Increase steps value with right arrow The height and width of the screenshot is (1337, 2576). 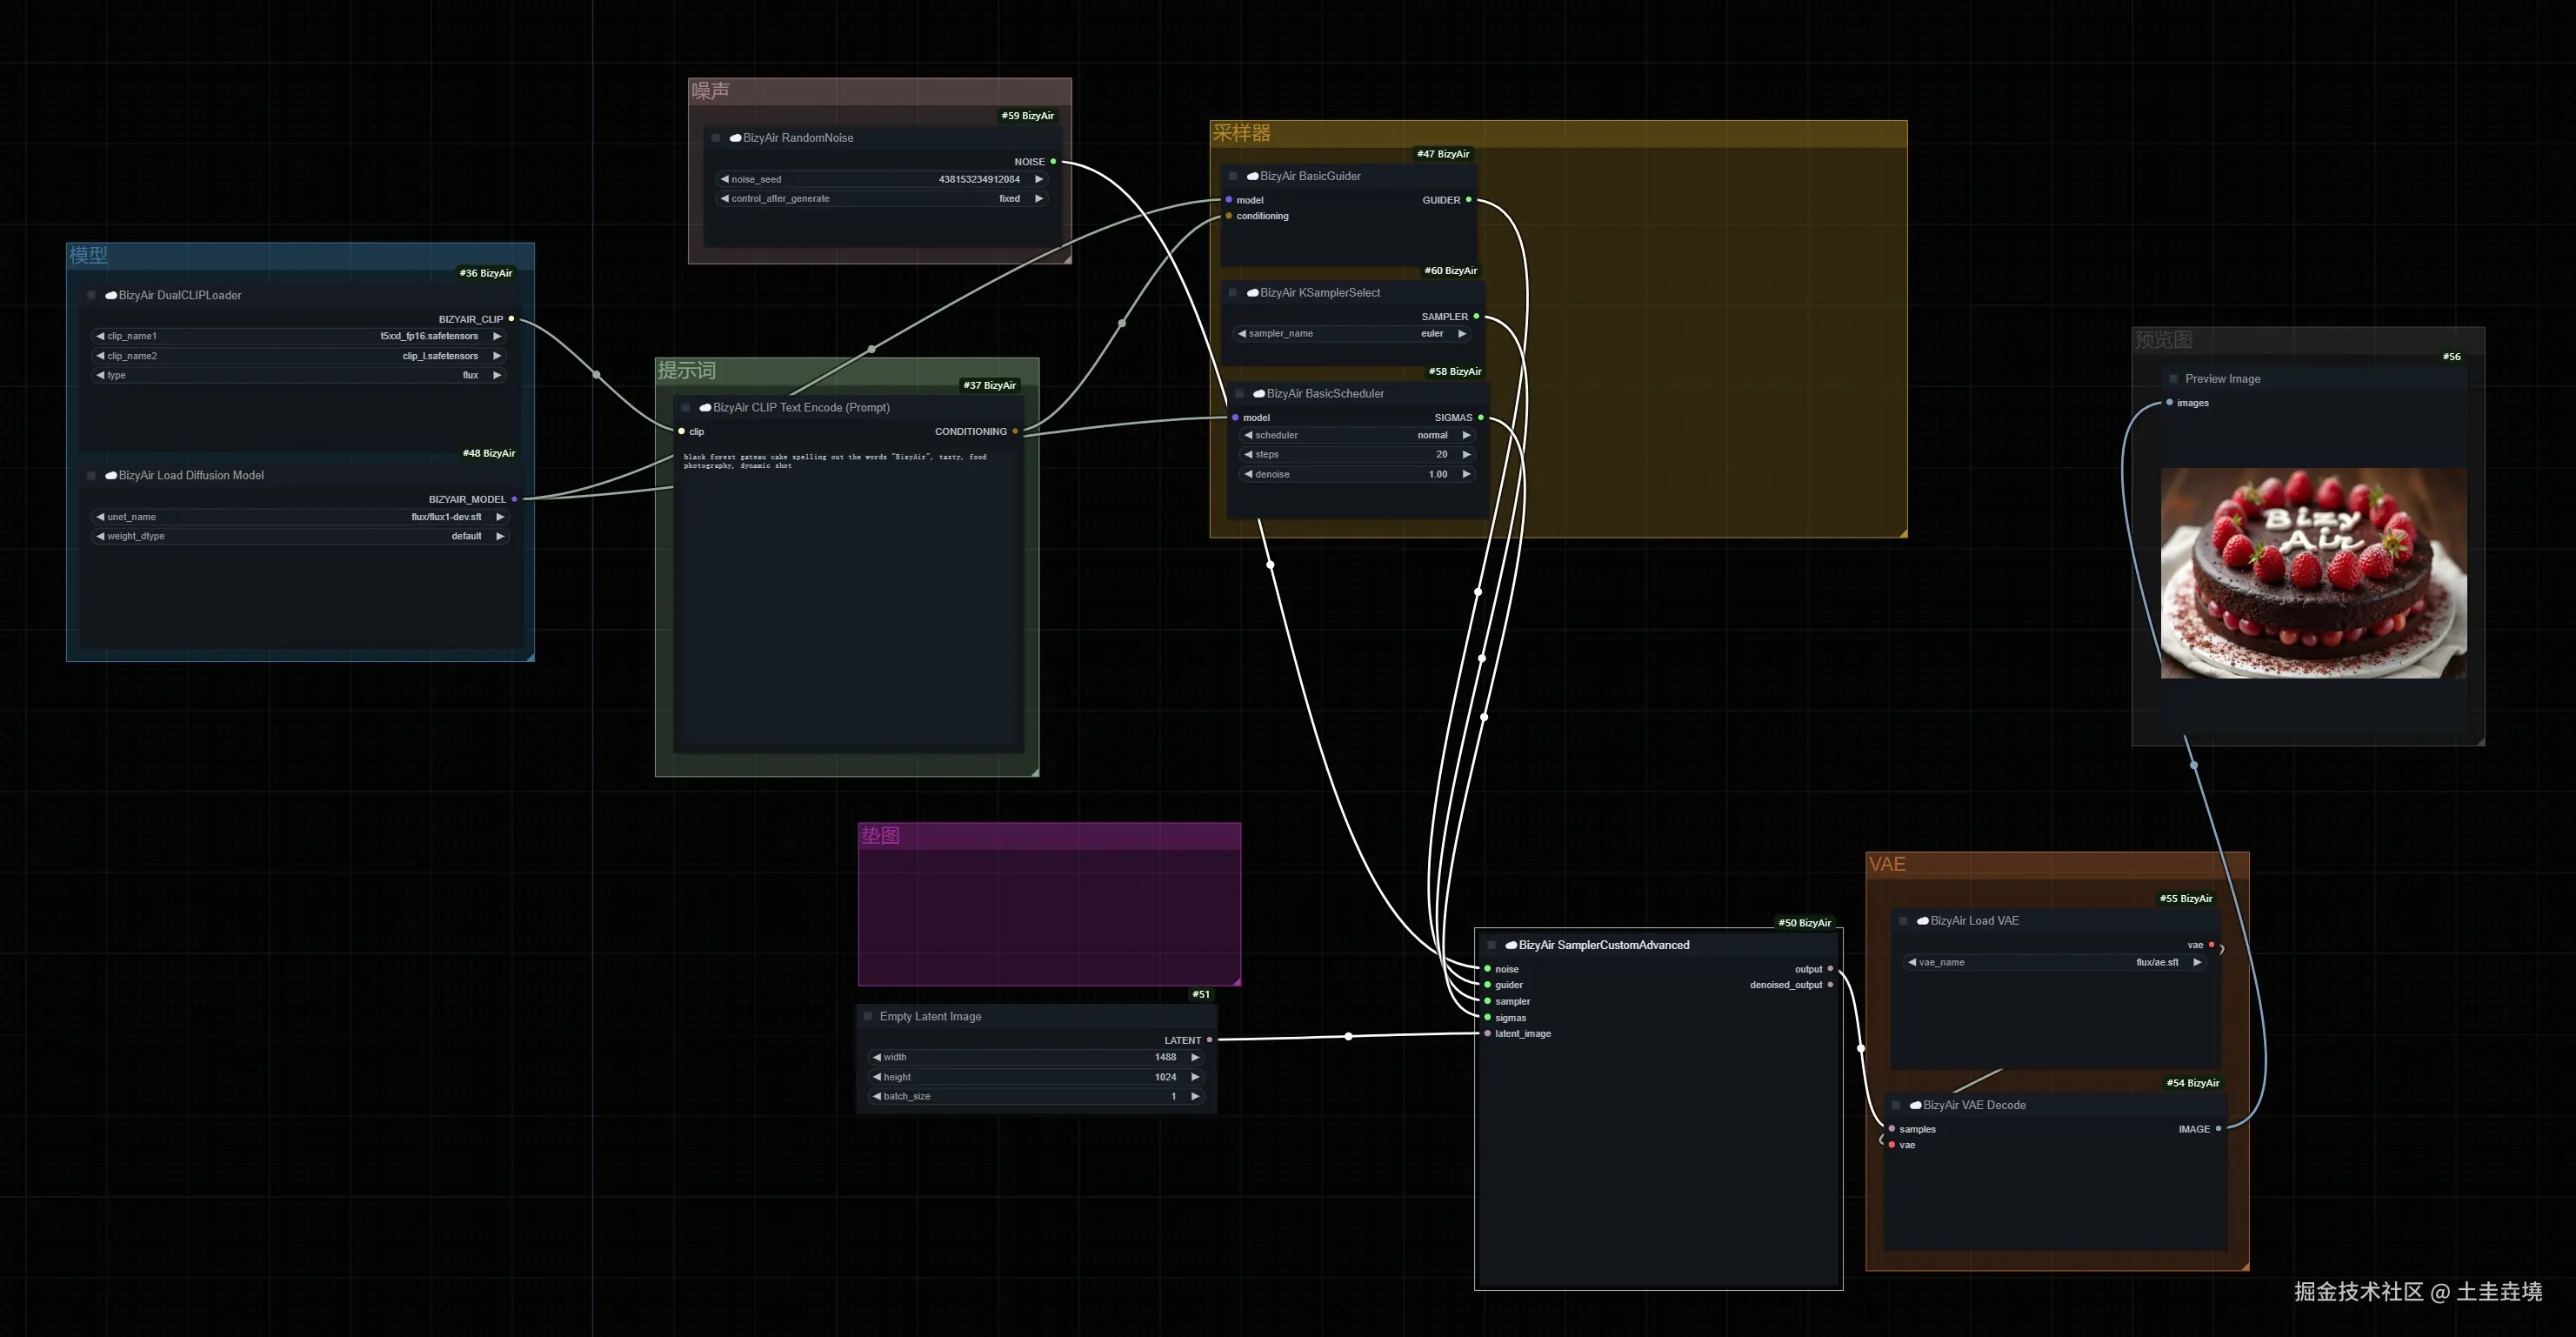1466,455
